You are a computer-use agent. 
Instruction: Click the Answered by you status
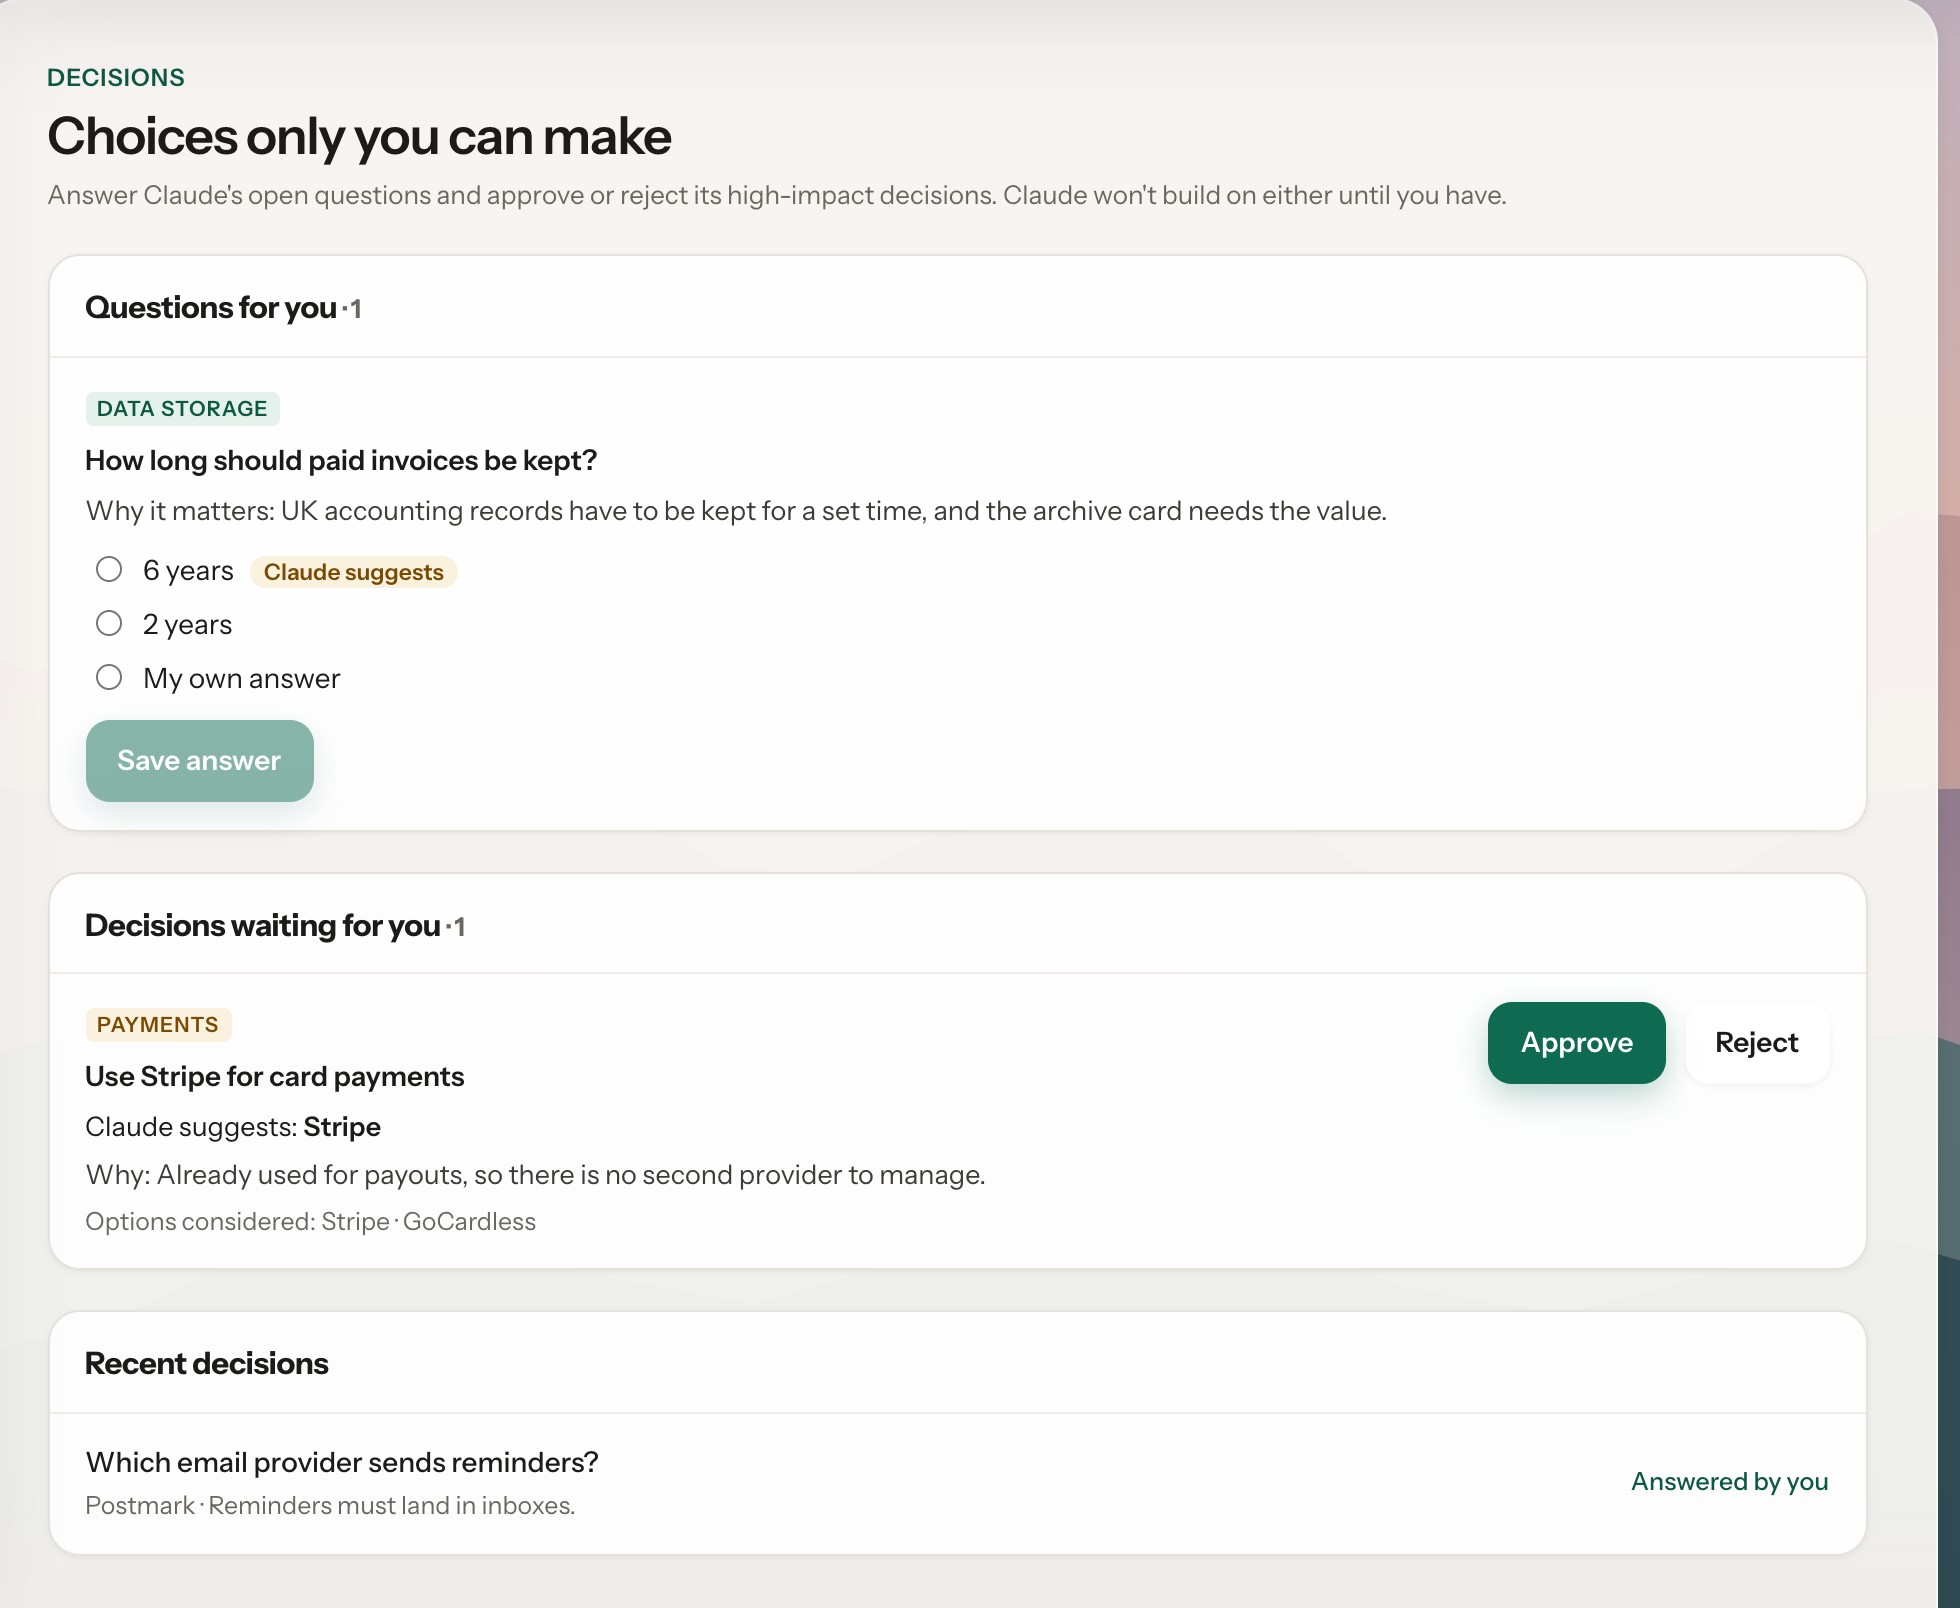click(x=1729, y=1481)
